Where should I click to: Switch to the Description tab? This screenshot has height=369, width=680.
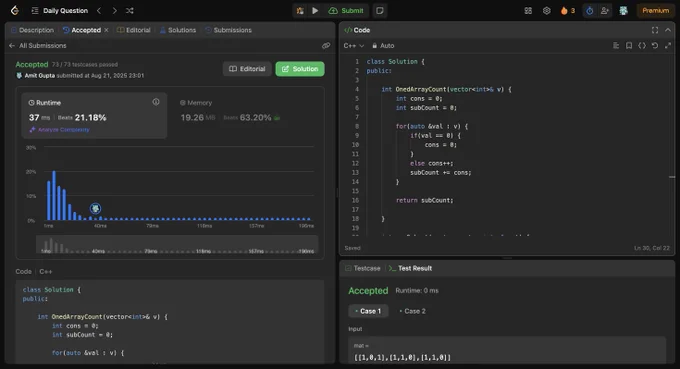point(32,30)
